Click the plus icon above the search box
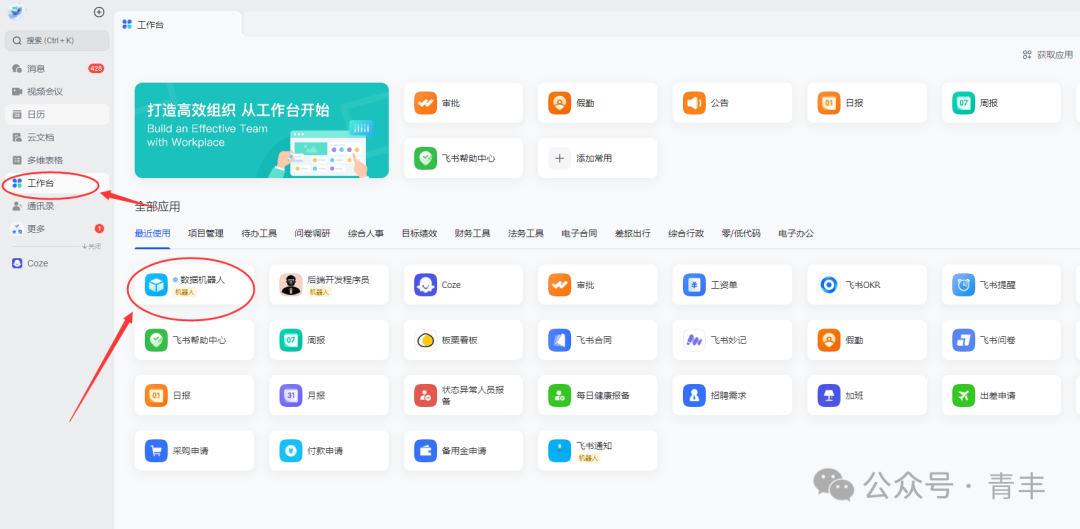The width and height of the screenshot is (1080, 529). click(x=99, y=12)
